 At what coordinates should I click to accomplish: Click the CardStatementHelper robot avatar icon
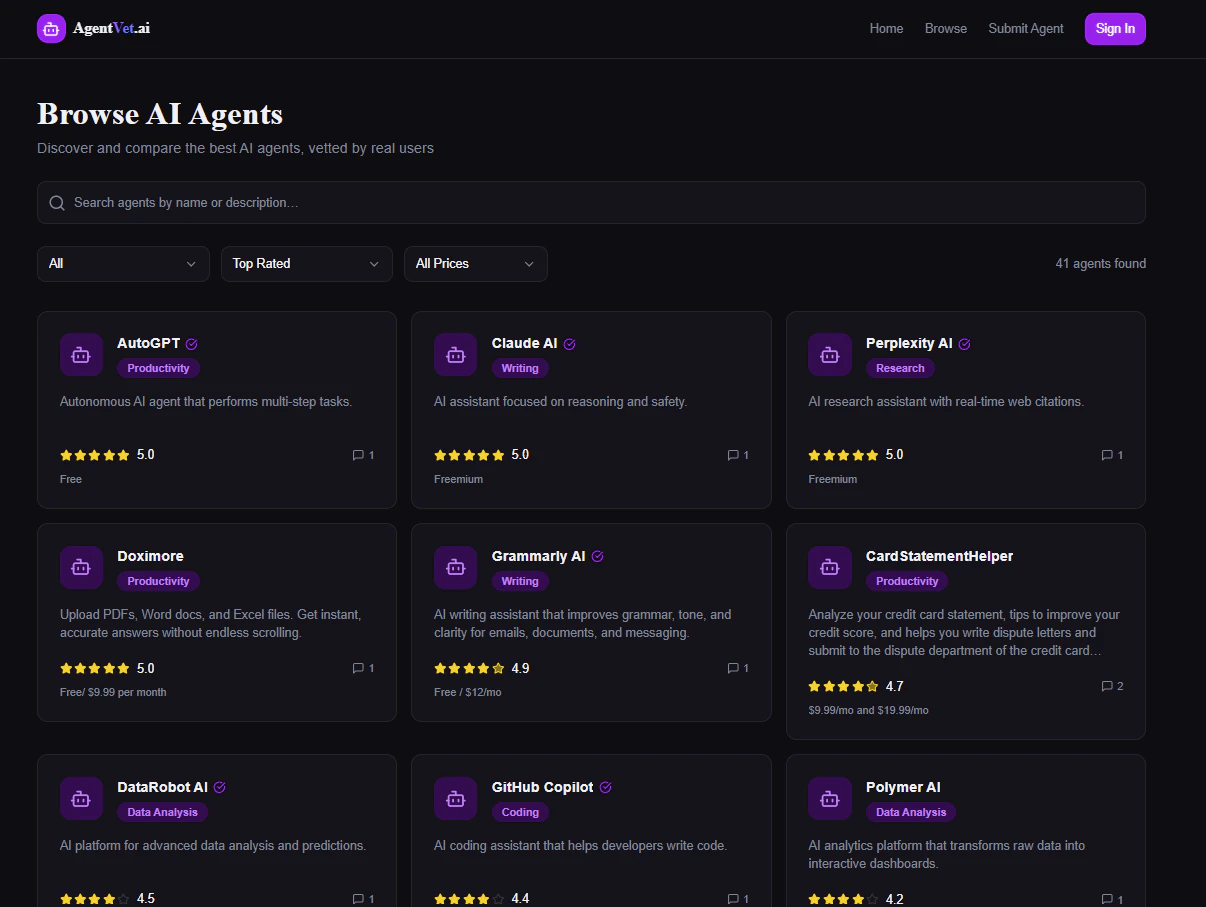(x=829, y=568)
